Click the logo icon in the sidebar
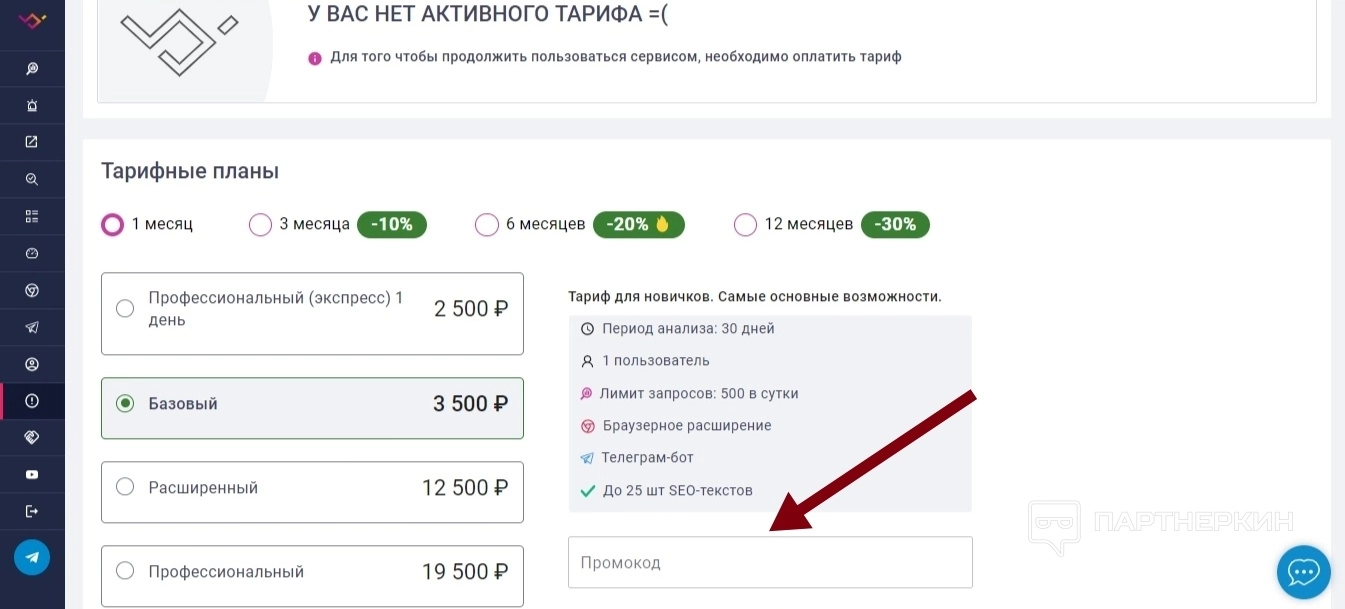The image size is (1345, 609). [x=32, y=20]
